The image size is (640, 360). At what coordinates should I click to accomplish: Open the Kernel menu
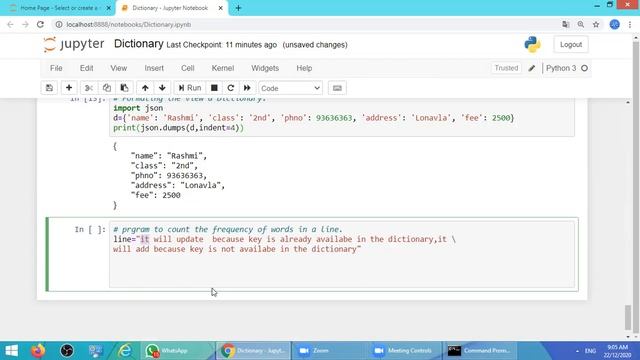coord(222,68)
